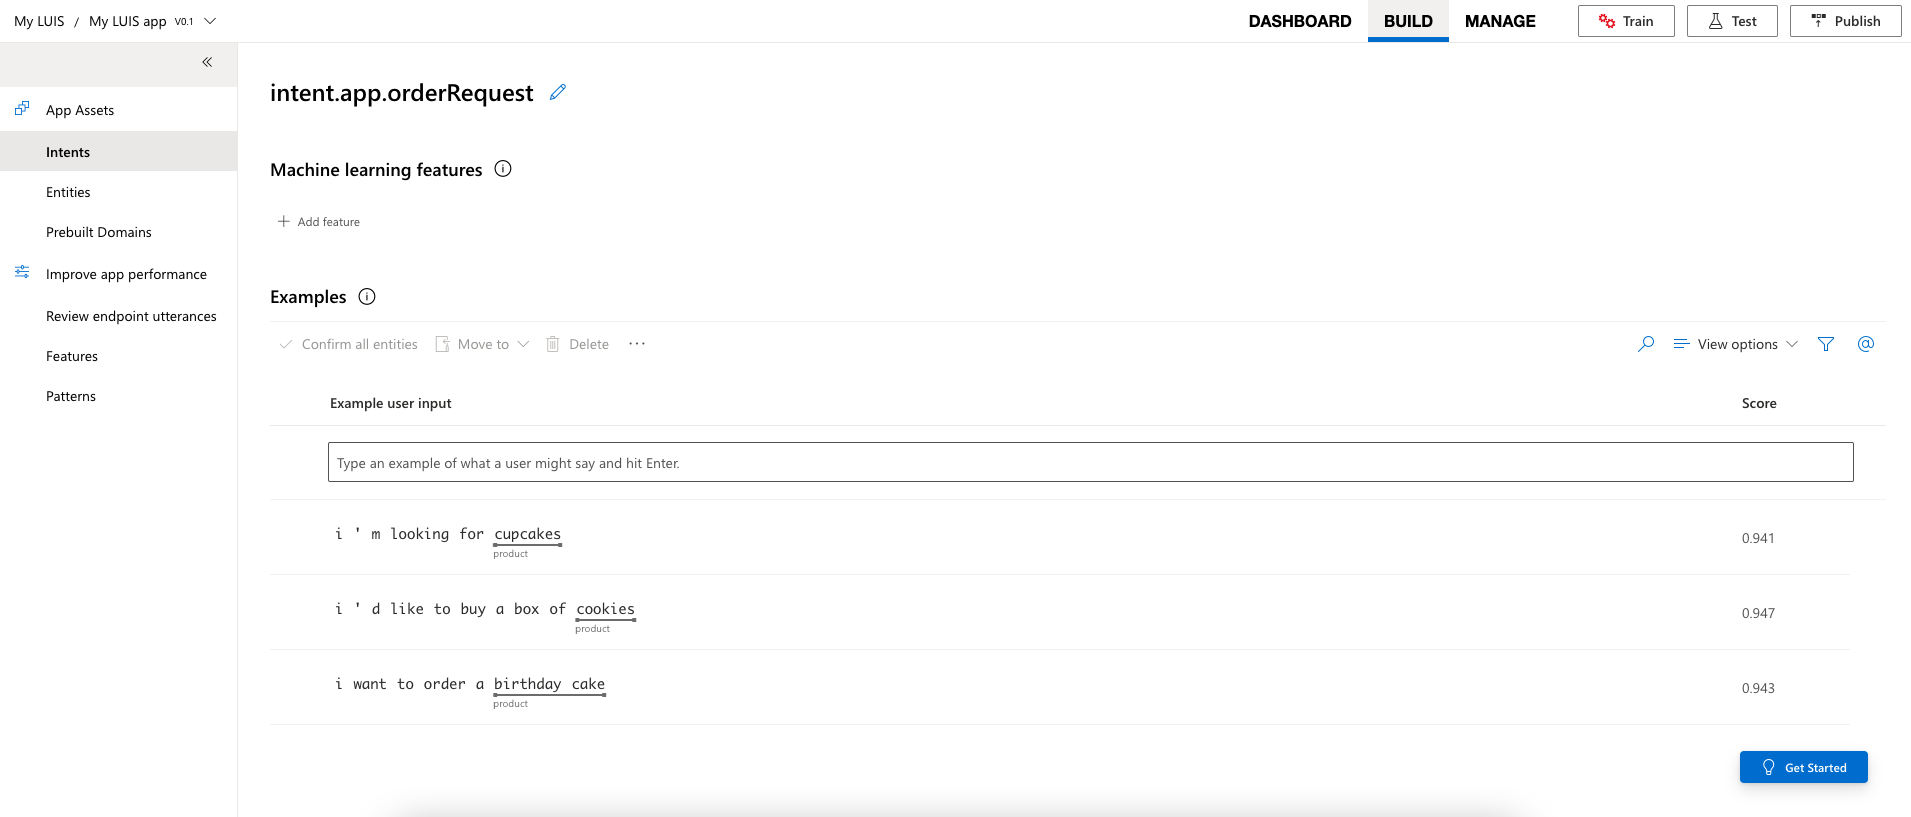Open Entities in the sidebar
Image resolution: width=1911 pixels, height=817 pixels.
68,192
